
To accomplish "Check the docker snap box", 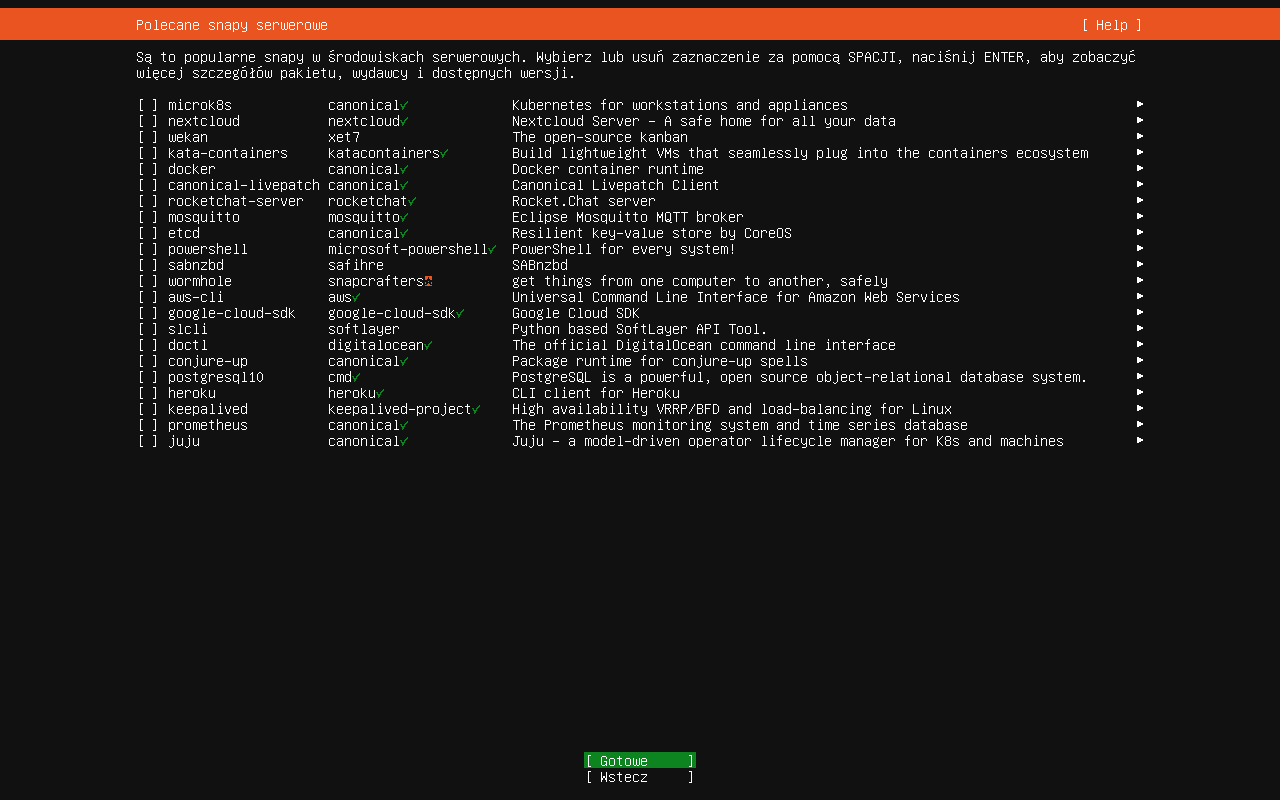I will click(x=148, y=169).
